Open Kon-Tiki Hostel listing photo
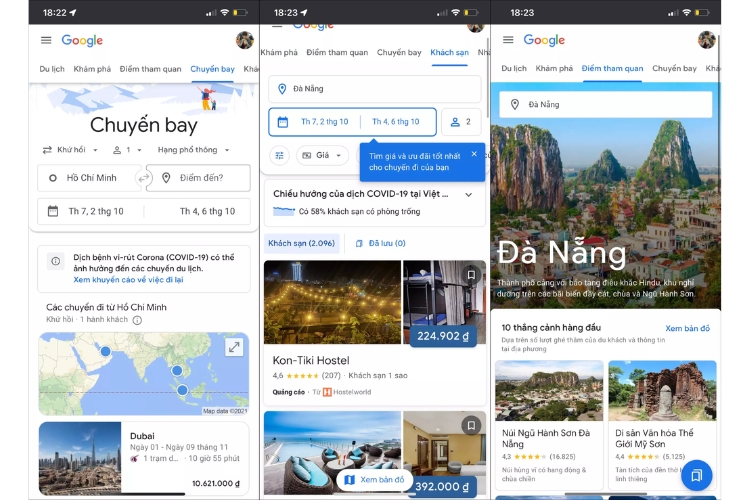This screenshot has width=750, height=500. (332, 302)
